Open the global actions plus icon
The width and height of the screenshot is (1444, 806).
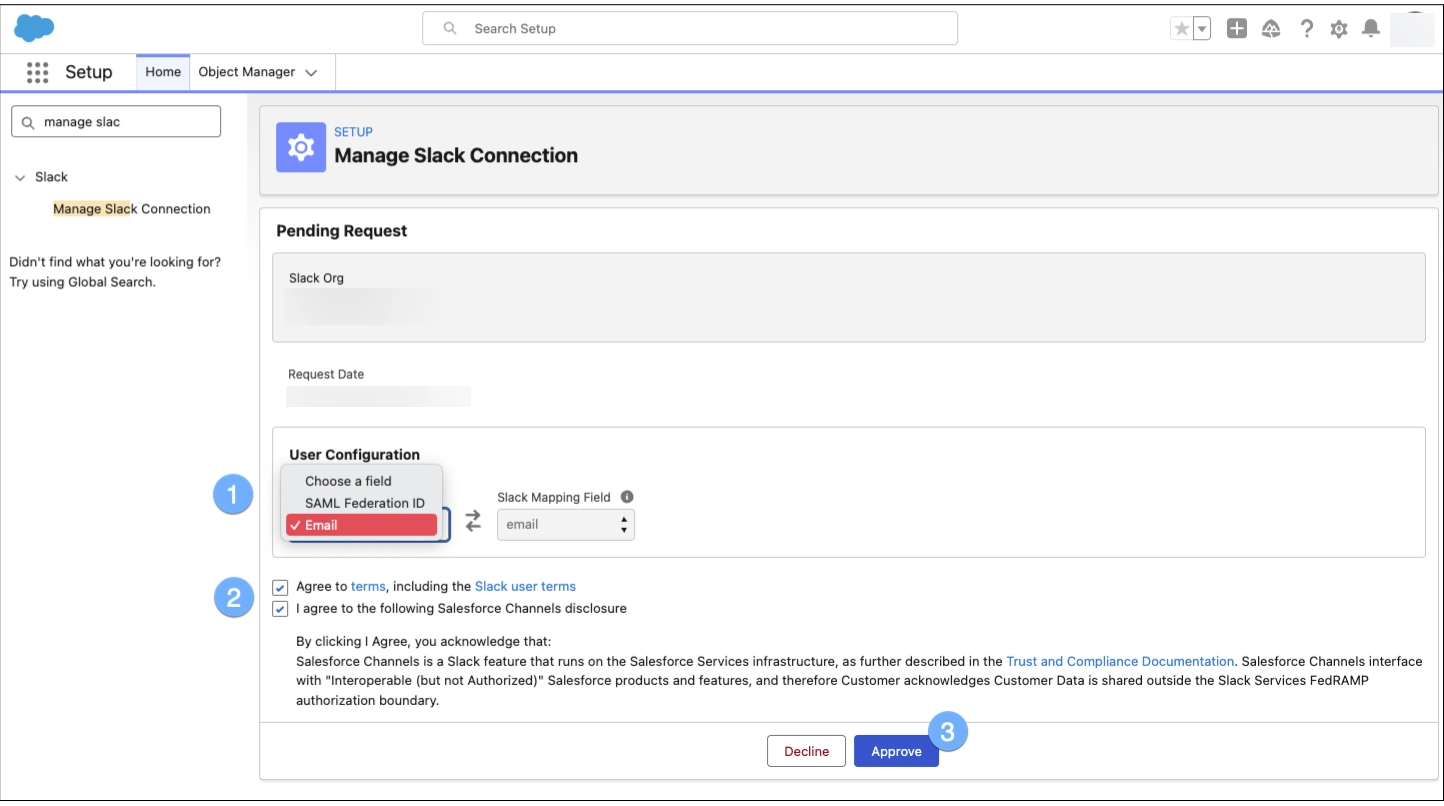[1237, 29]
